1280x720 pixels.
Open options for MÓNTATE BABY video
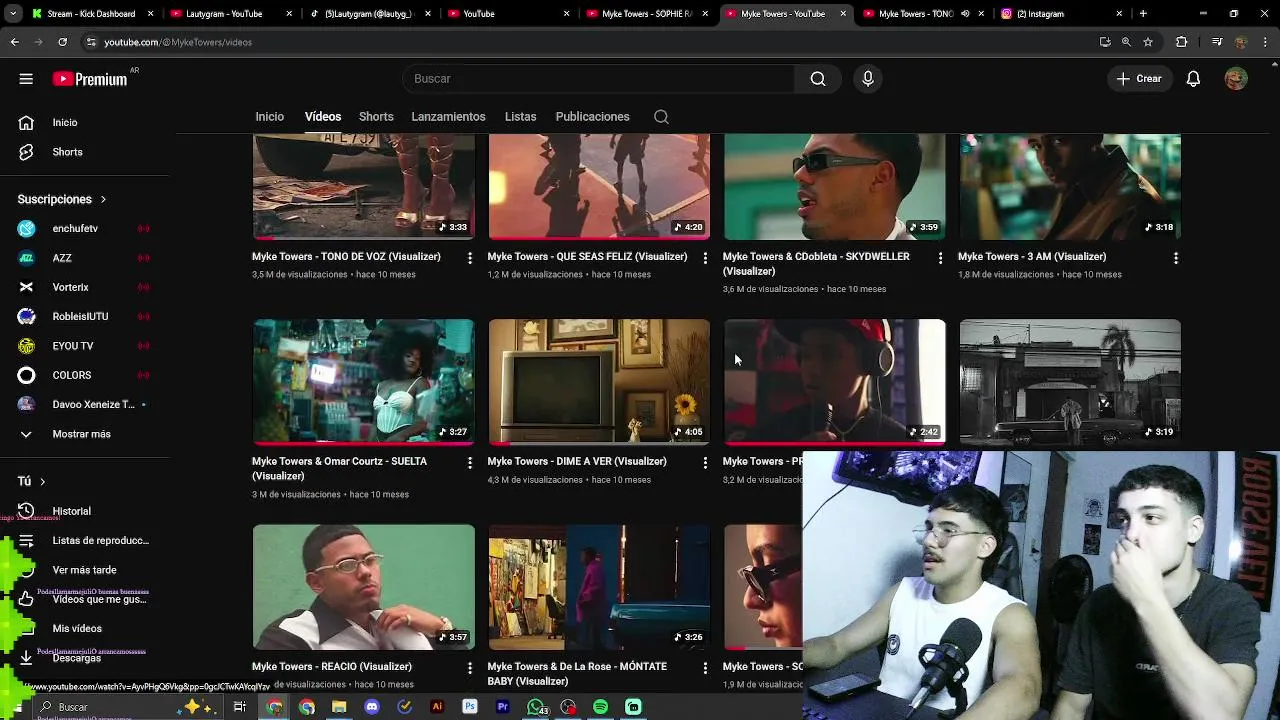pyautogui.click(x=705, y=668)
